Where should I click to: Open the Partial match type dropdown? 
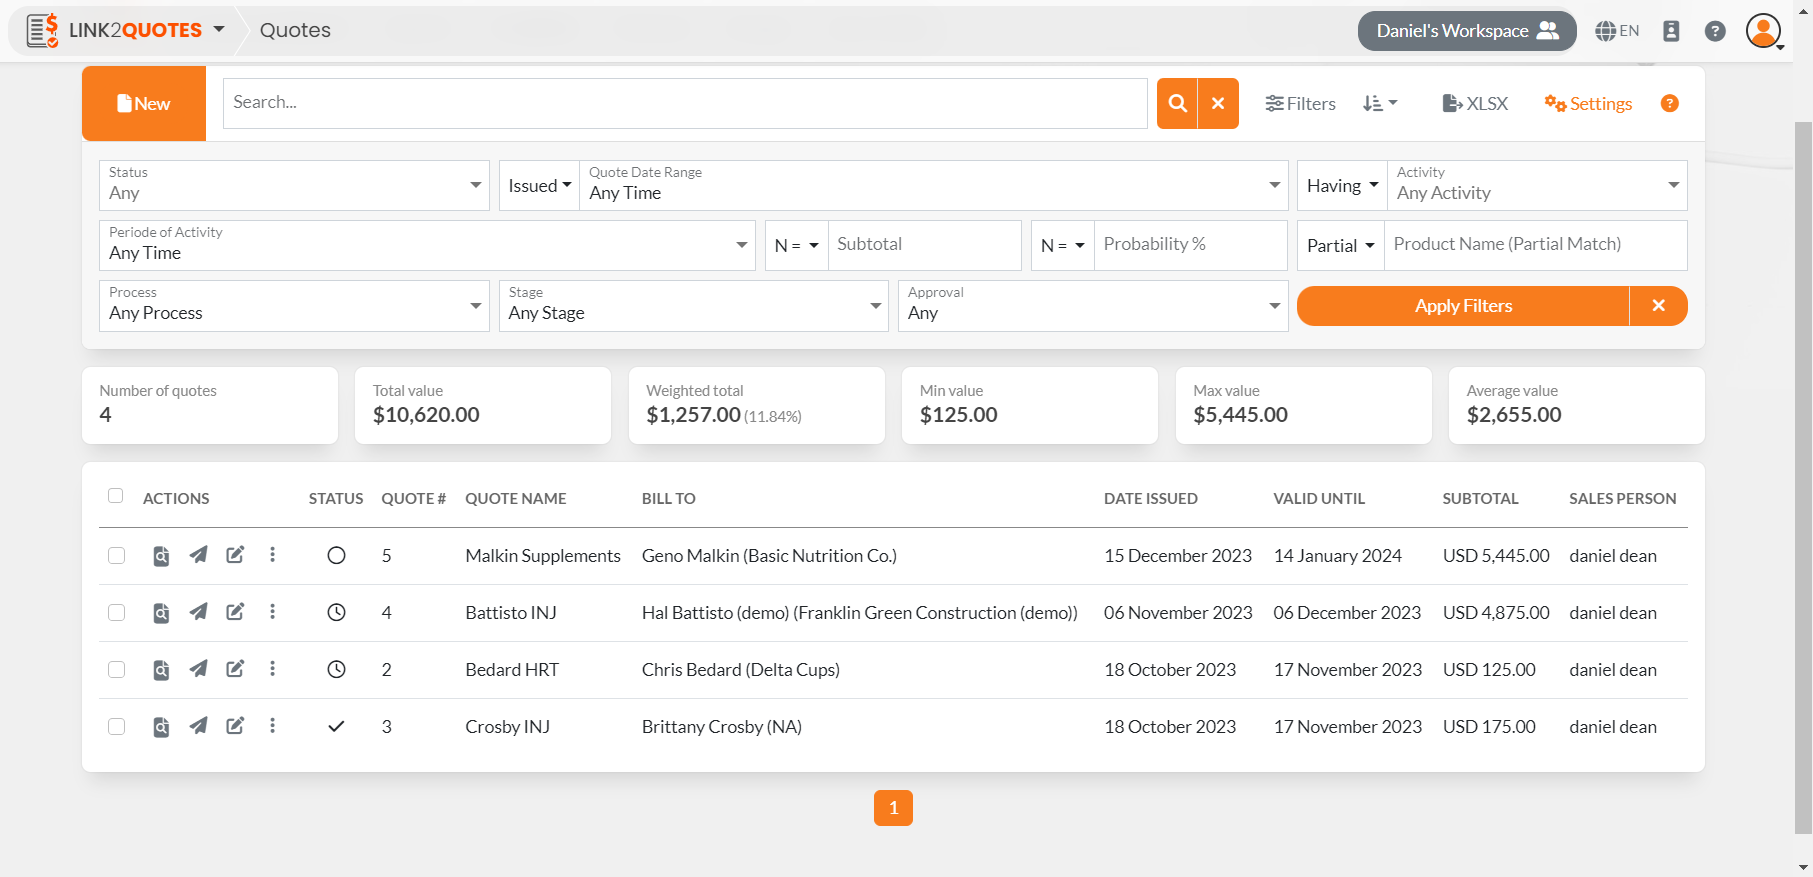tap(1341, 245)
